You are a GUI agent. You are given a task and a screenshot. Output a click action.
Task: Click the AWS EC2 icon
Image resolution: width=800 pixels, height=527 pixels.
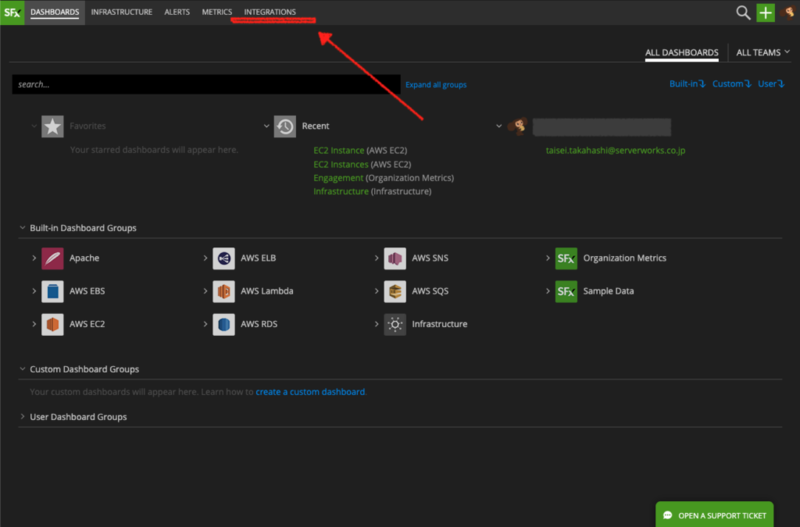(53, 324)
